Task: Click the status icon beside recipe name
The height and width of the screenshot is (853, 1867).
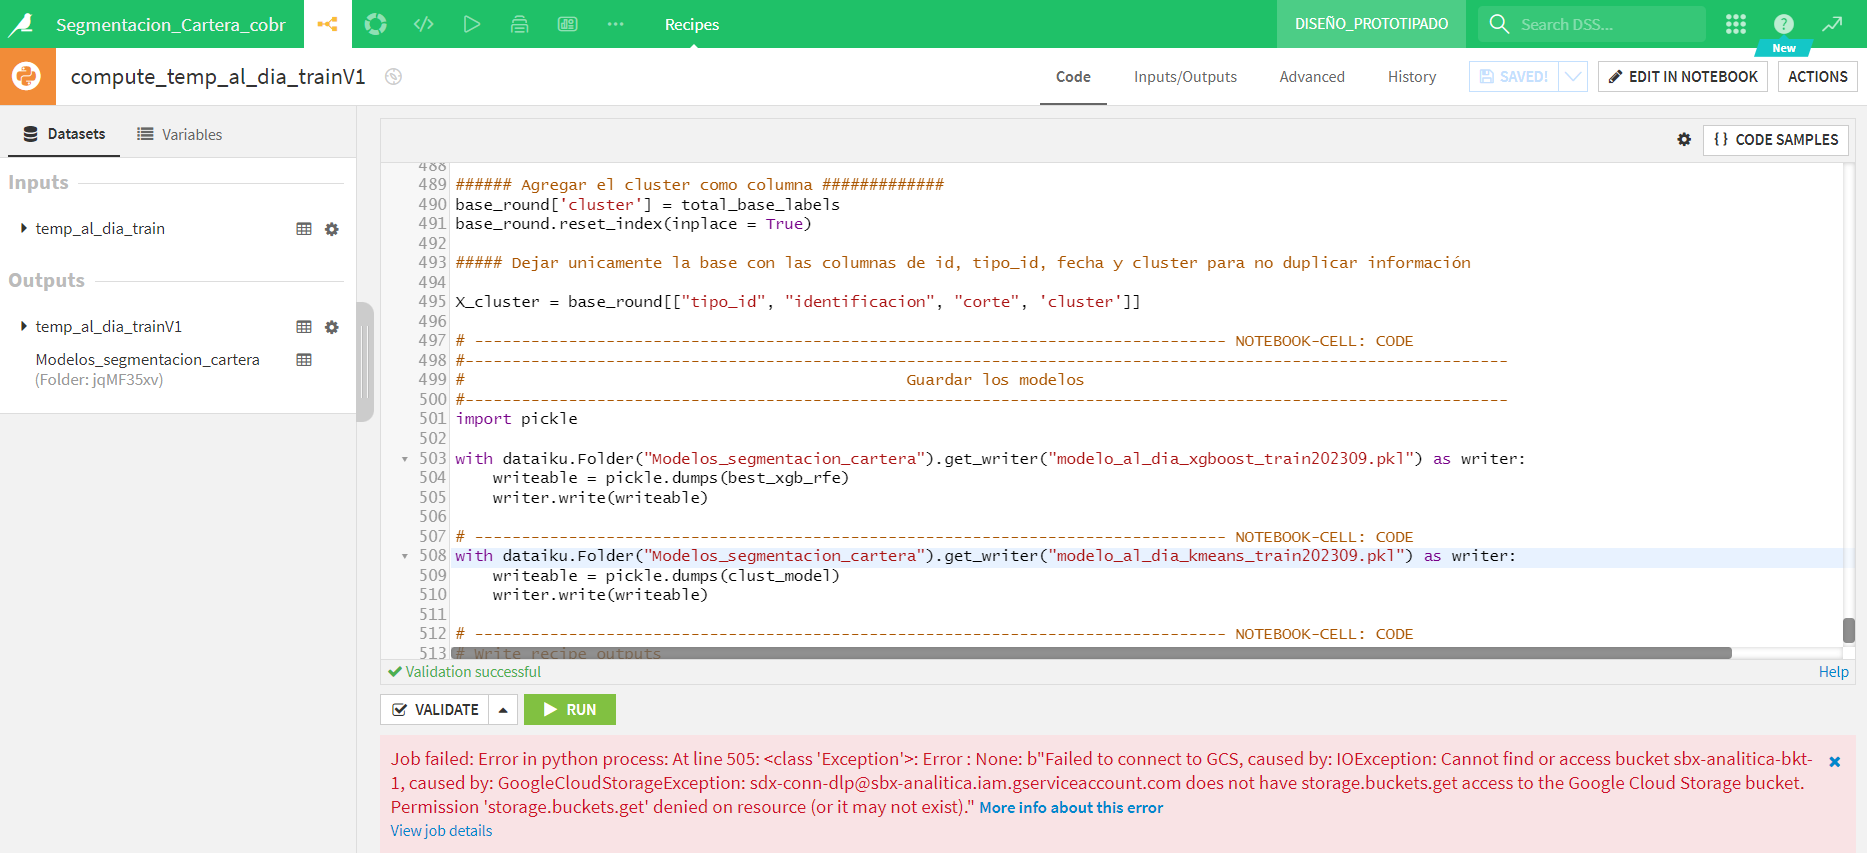Action: 394,77
